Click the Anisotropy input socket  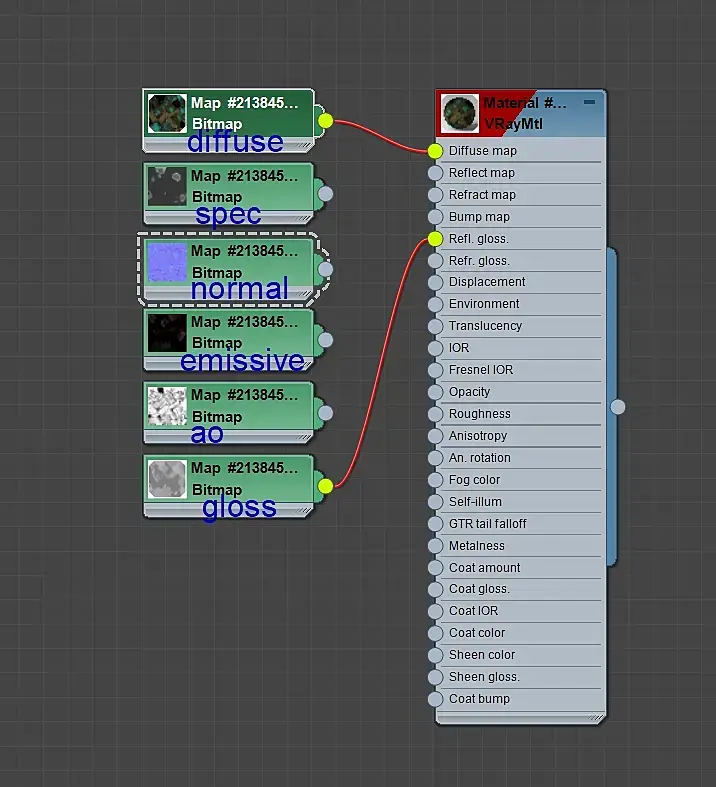click(x=436, y=436)
